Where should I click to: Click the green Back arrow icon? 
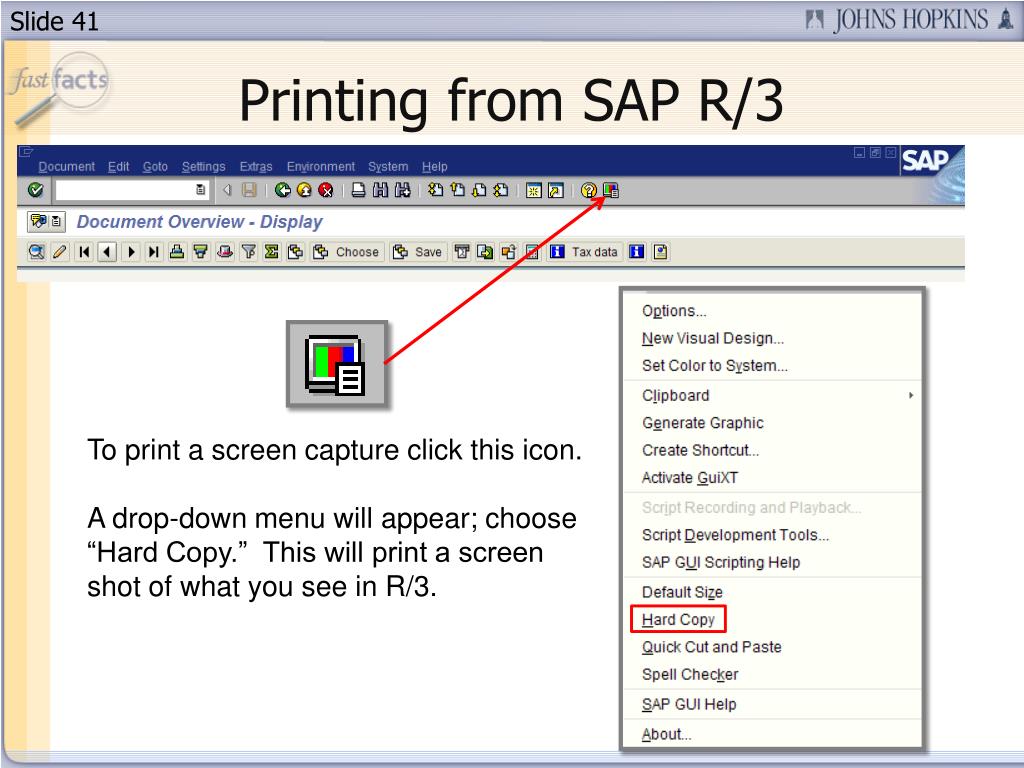pos(282,190)
